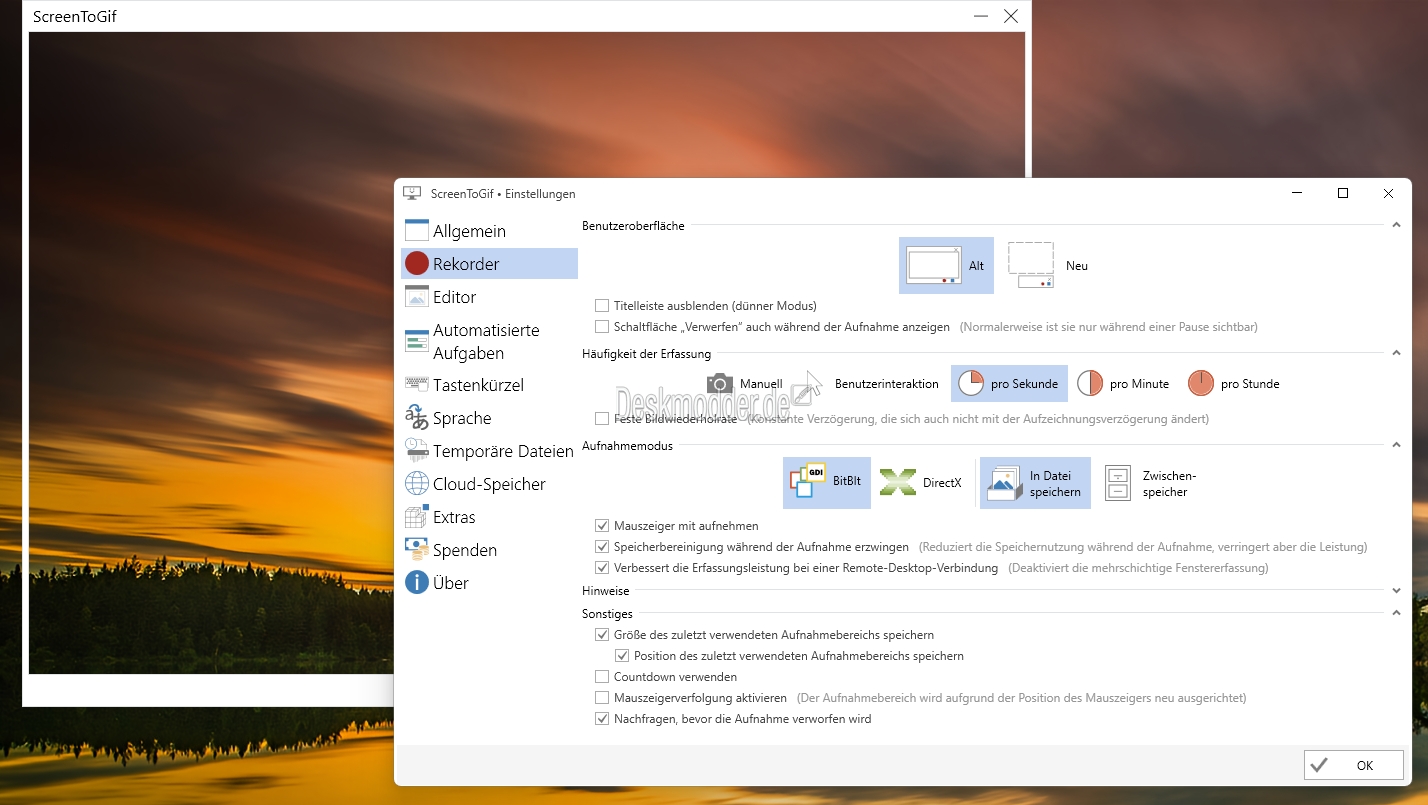Viewport: 1428px width, 805px height.
Task: Click the BitBlt GDI icon
Action: click(806, 482)
